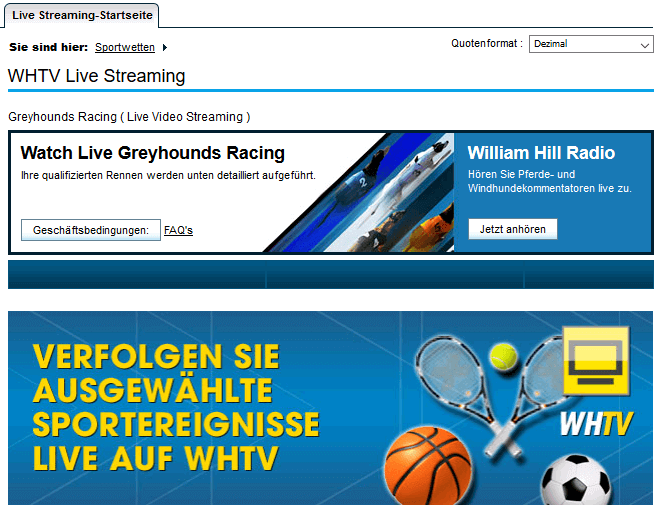Click the Greyhounds Racing (Live Video Streaming) text
Image resolution: width=659 pixels, height=512 pixels.
pos(129,117)
